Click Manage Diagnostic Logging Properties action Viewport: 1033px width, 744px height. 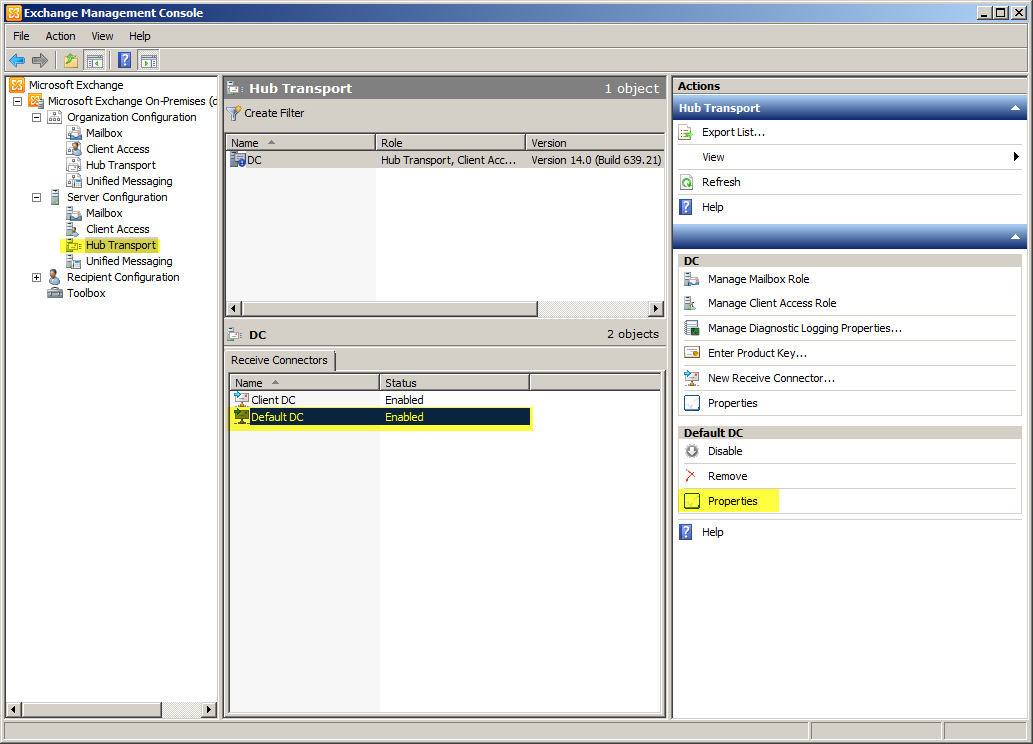click(x=805, y=328)
